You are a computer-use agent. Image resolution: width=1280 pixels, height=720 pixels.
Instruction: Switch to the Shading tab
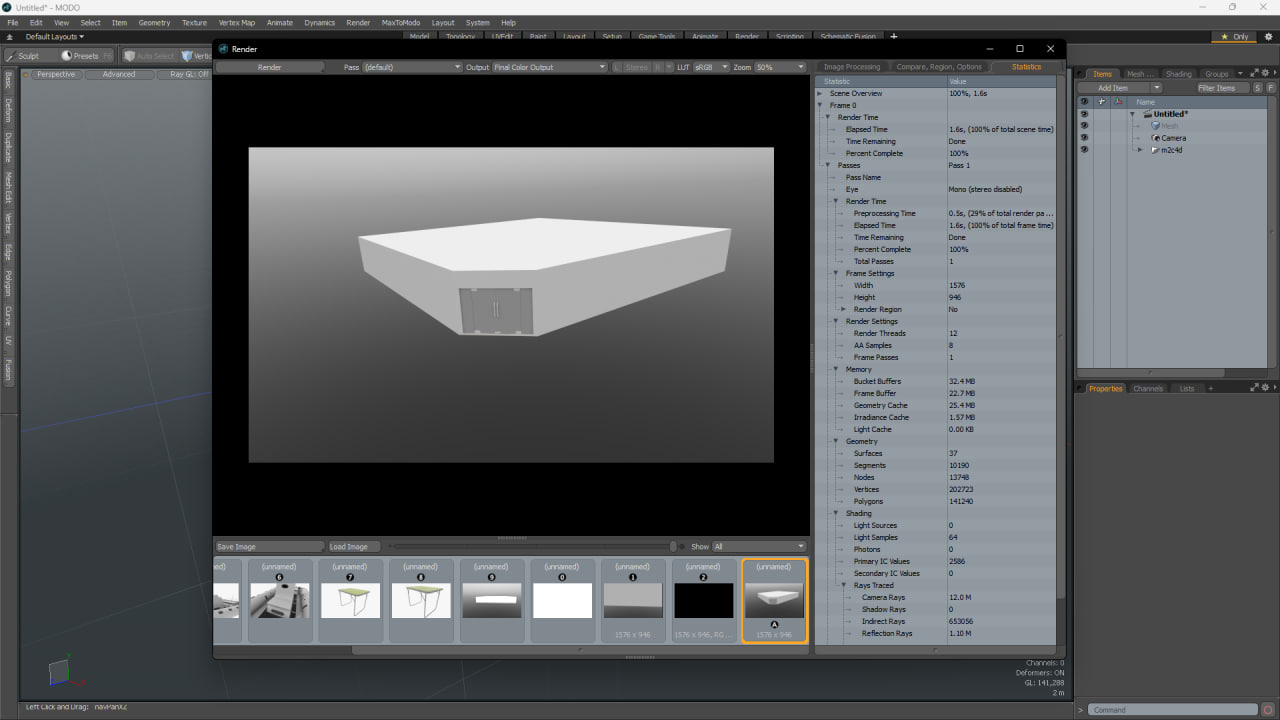(1179, 74)
